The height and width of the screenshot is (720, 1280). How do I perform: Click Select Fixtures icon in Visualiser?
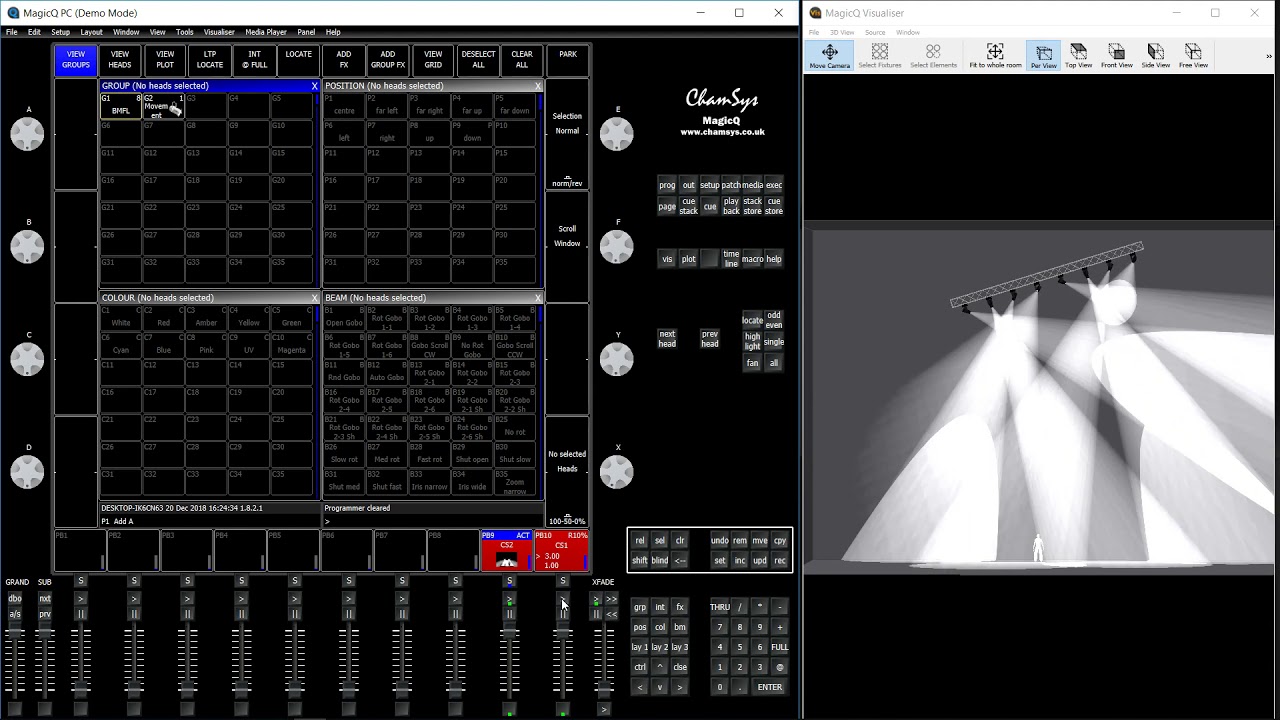pyautogui.click(x=880, y=56)
